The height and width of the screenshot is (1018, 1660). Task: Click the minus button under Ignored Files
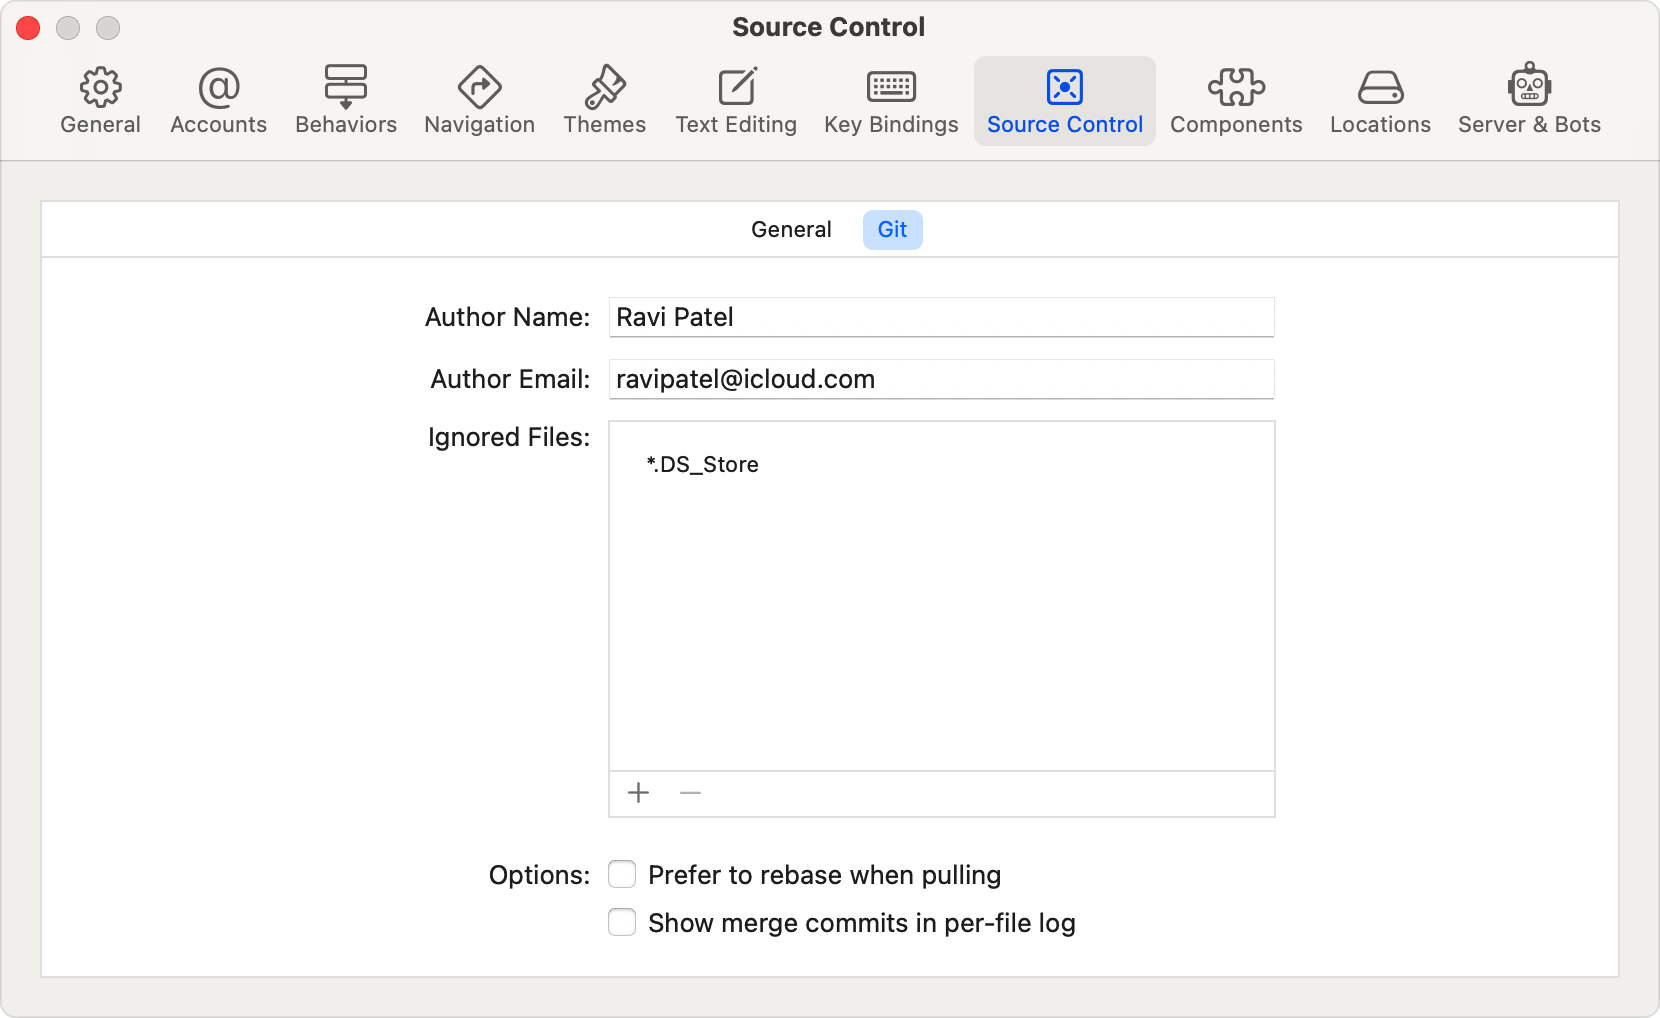(690, 793)
